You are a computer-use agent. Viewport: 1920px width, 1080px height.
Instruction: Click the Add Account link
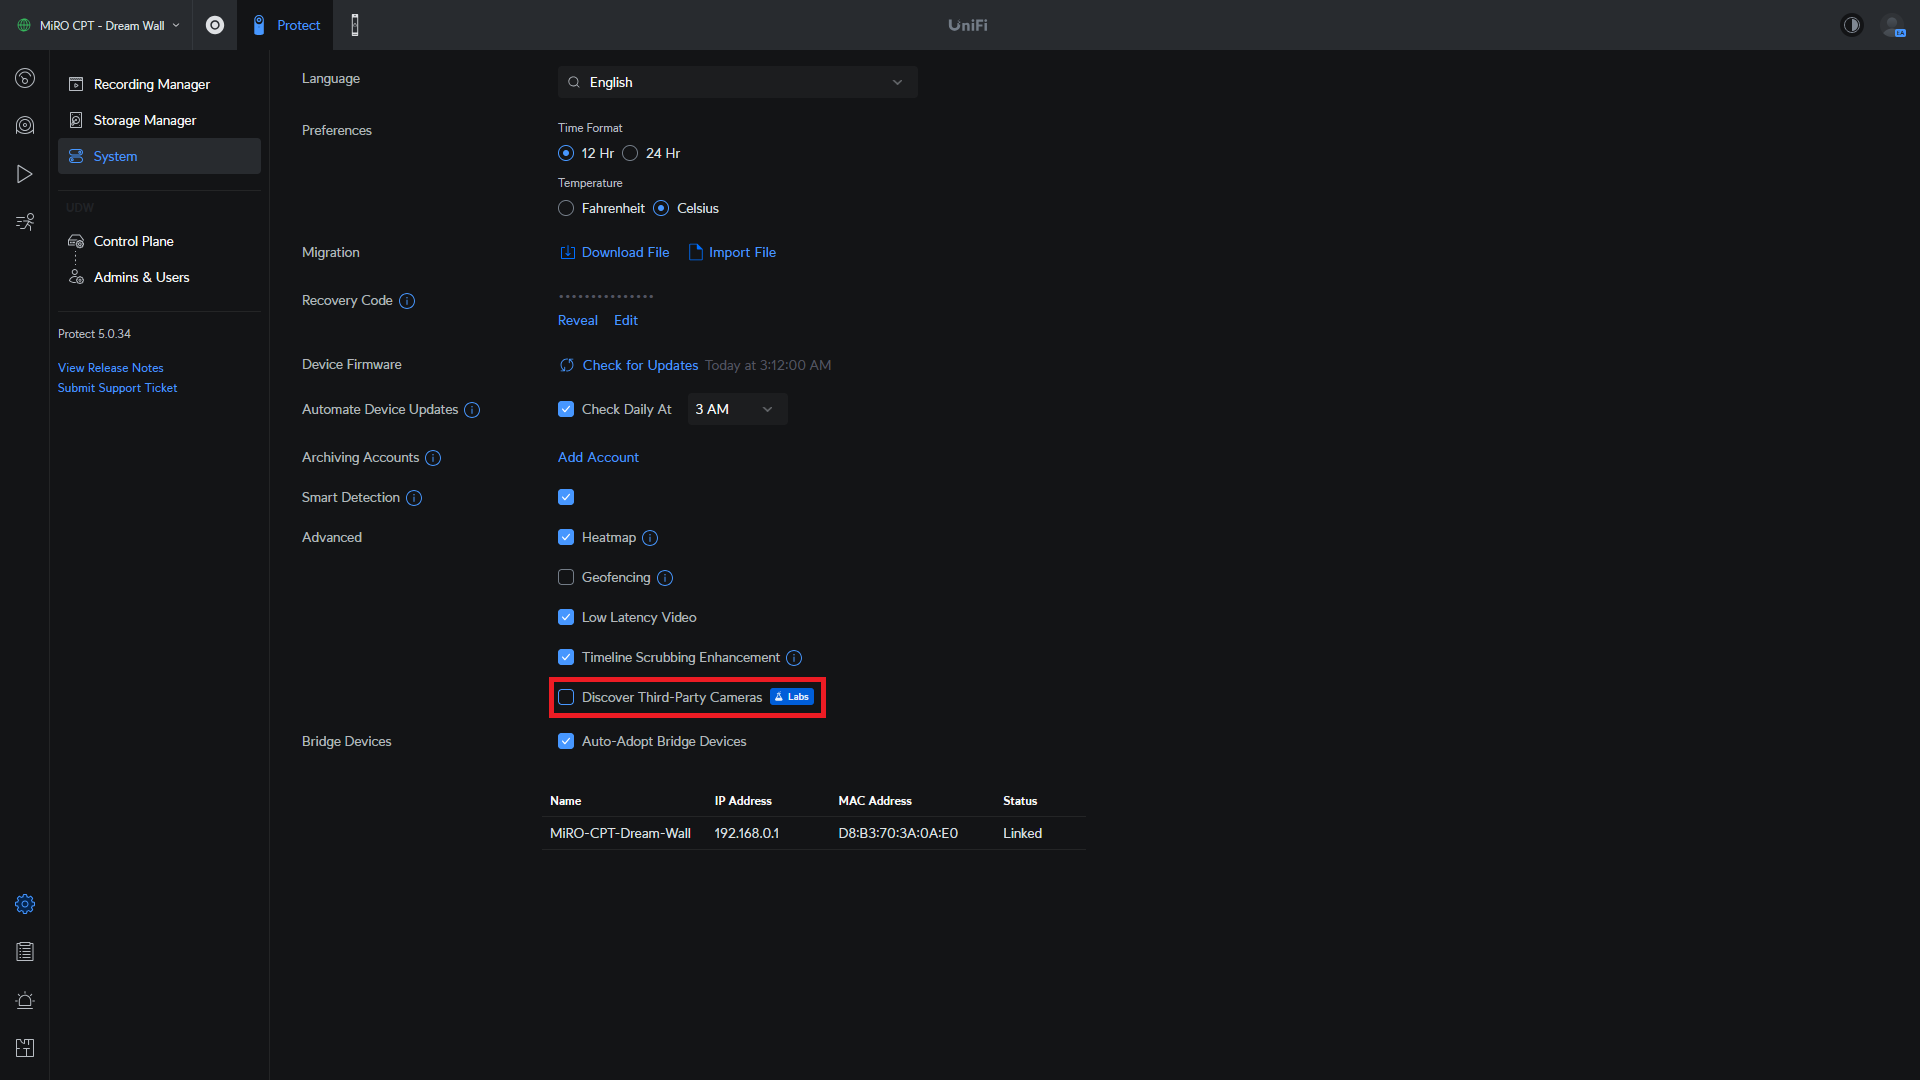(598, 457)
